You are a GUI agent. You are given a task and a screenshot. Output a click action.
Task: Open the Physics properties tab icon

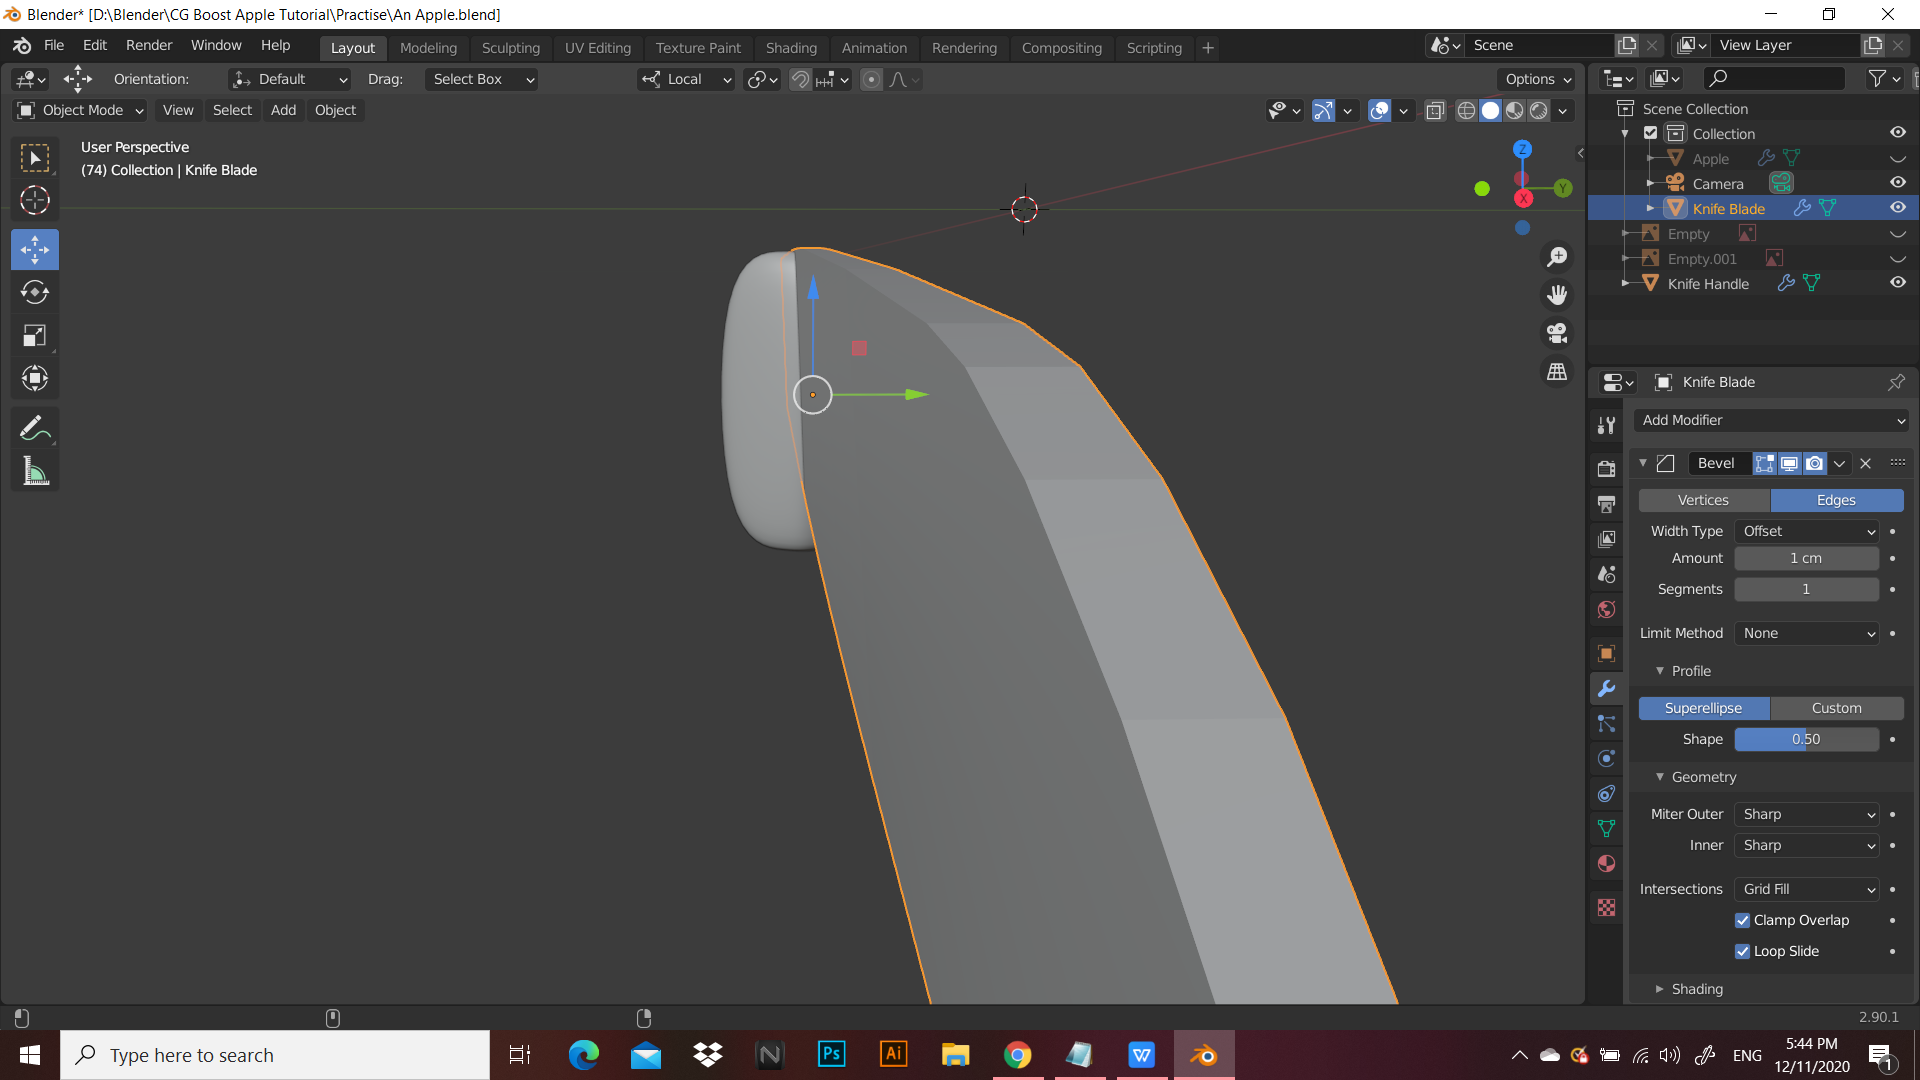(1606, 759)
